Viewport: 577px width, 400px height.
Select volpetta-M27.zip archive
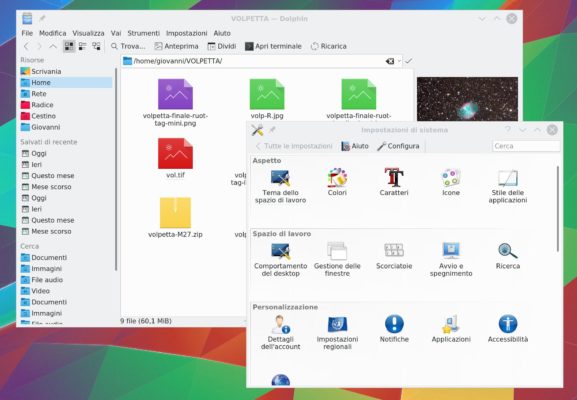(175, 217)
